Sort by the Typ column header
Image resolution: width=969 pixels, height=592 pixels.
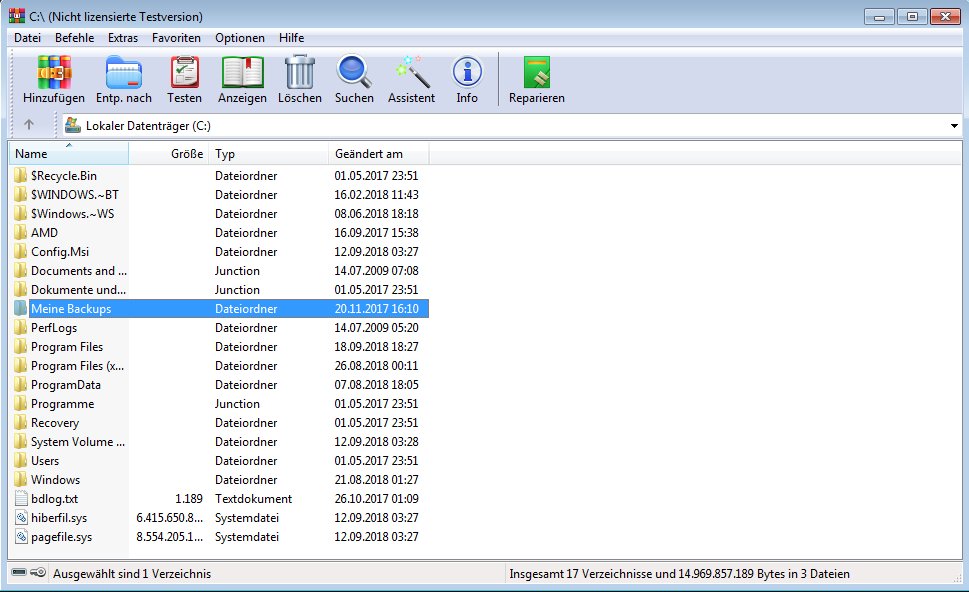[269, 154]
